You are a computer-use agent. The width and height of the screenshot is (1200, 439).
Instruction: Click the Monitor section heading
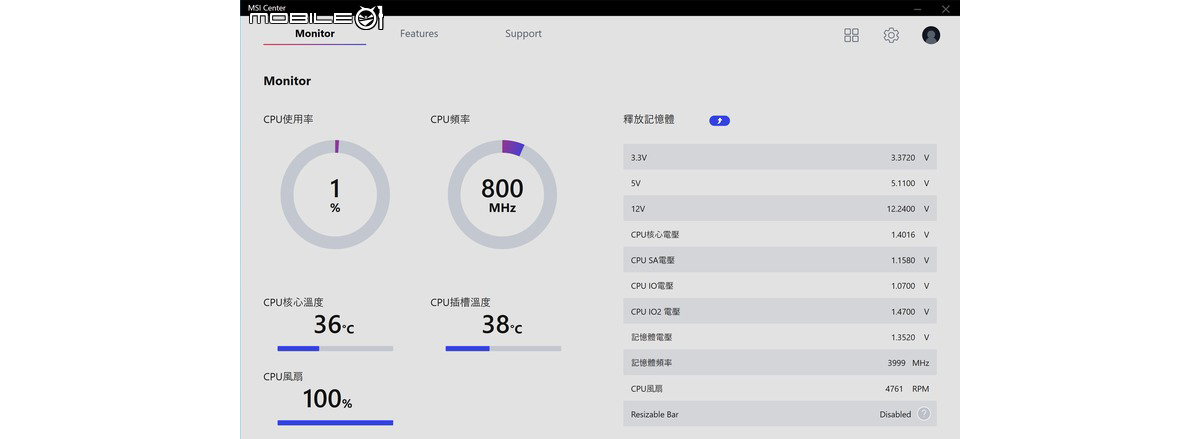tap(287, 81)
